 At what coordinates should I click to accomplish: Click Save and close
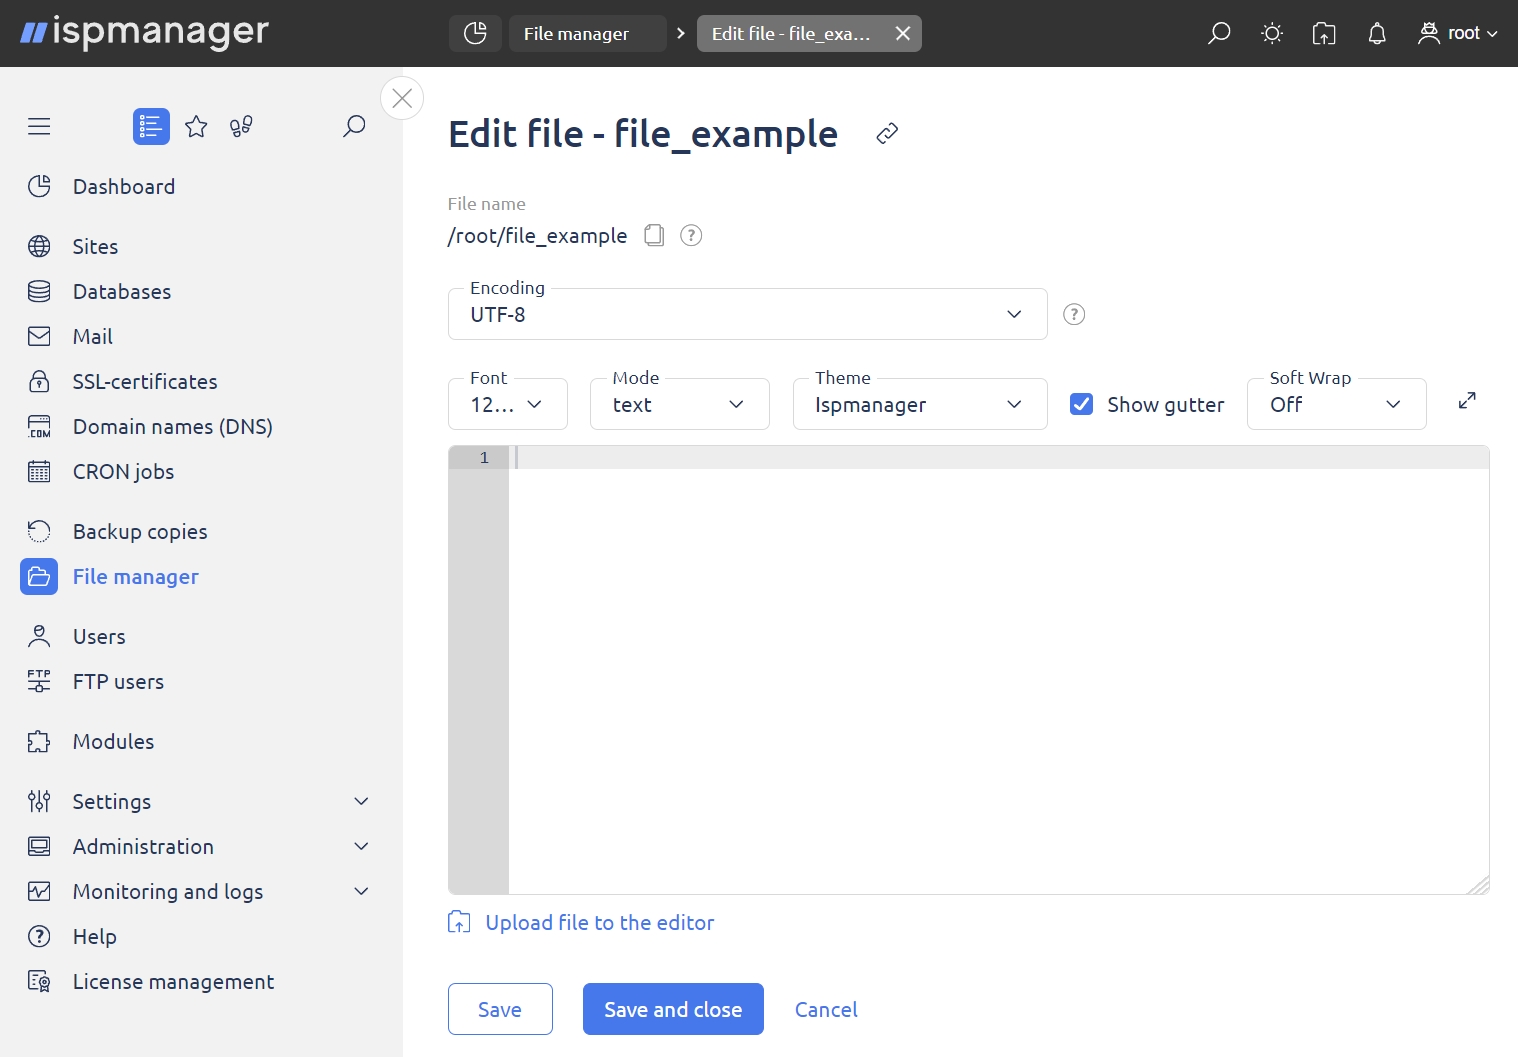tap(673, 1009)
